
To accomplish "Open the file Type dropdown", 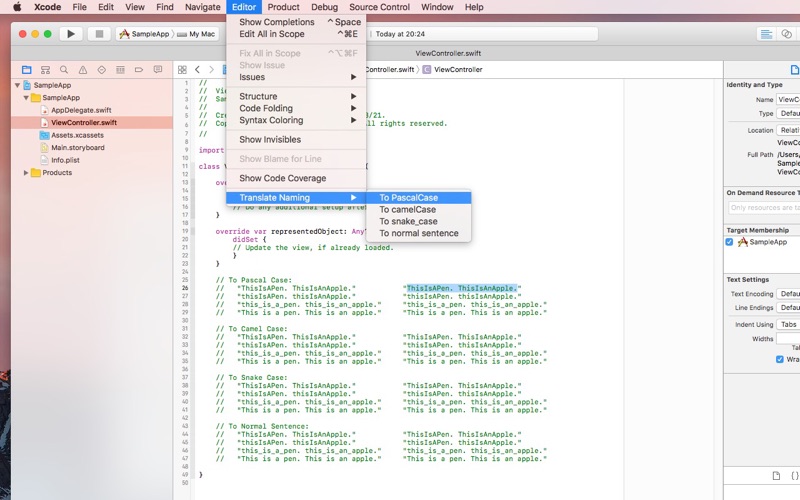I will [x=788, y=113].
